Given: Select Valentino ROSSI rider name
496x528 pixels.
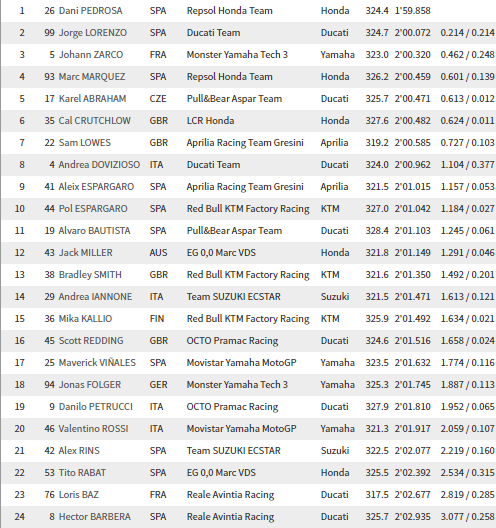Looking at the screenshot, I should click(93, 429).
